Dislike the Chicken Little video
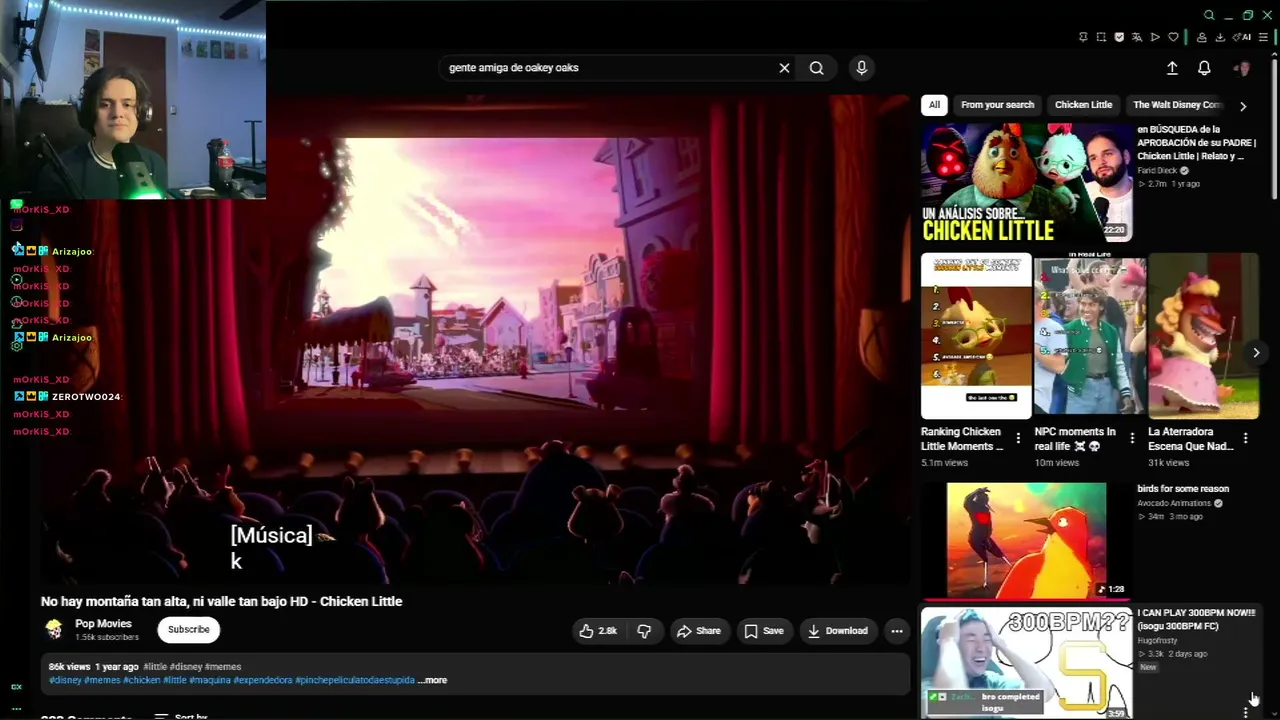The width and height of the screenshot is (1280, 720). click(x=644, y=631)
